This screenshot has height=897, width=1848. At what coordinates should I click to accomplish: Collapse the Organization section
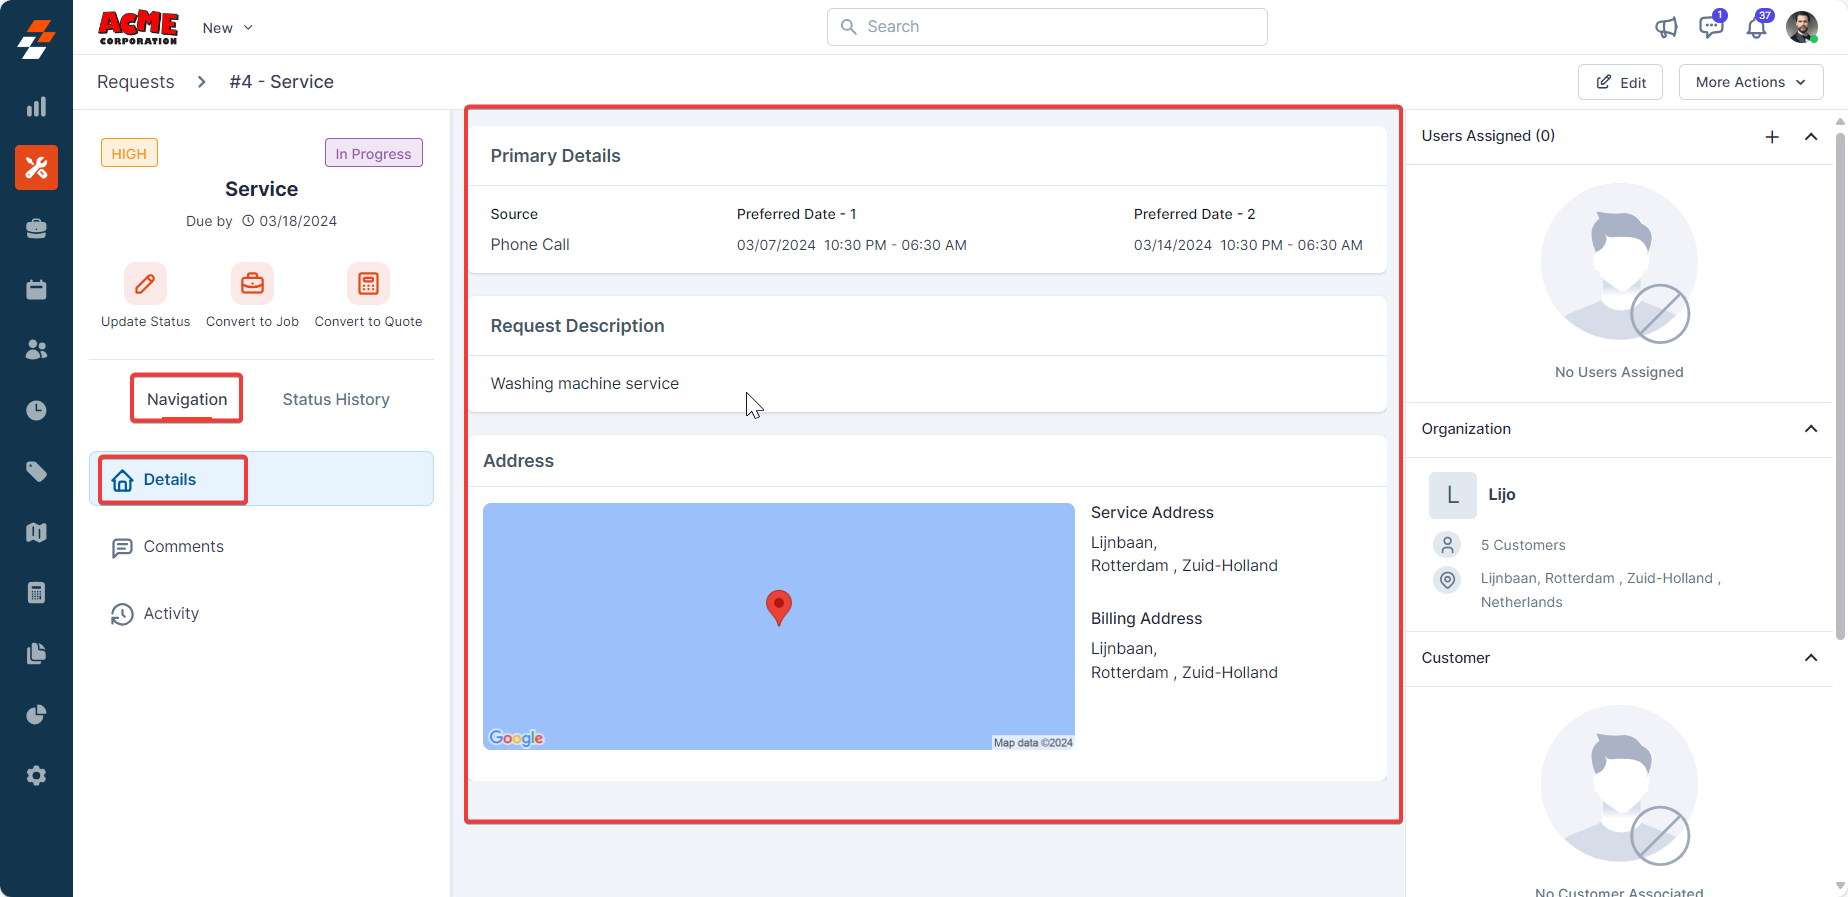(1811, 429)
